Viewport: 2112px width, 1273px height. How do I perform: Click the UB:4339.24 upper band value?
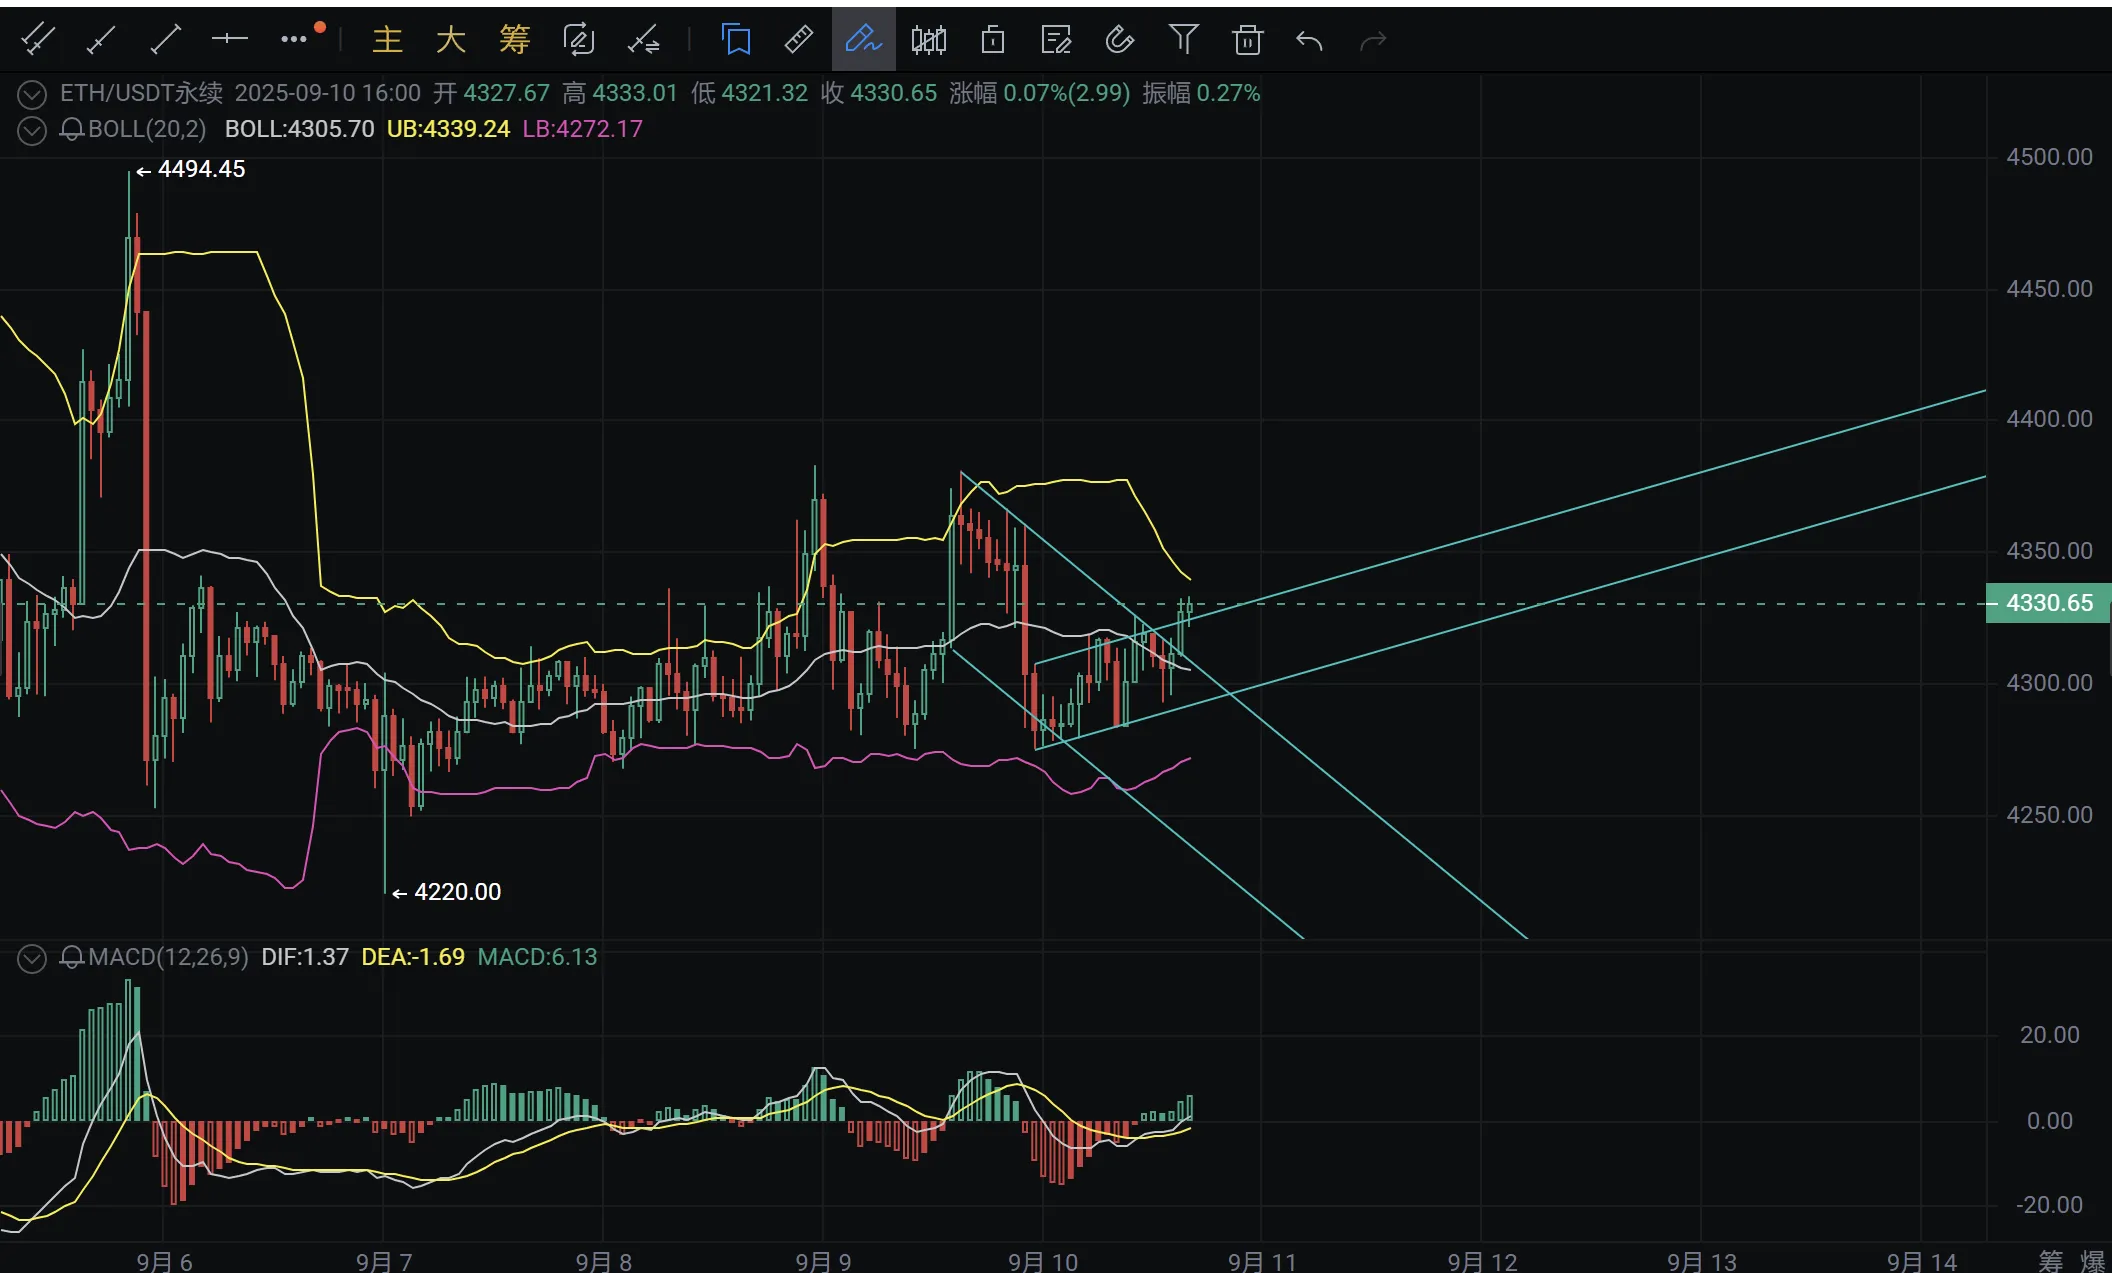click(448, 129)
